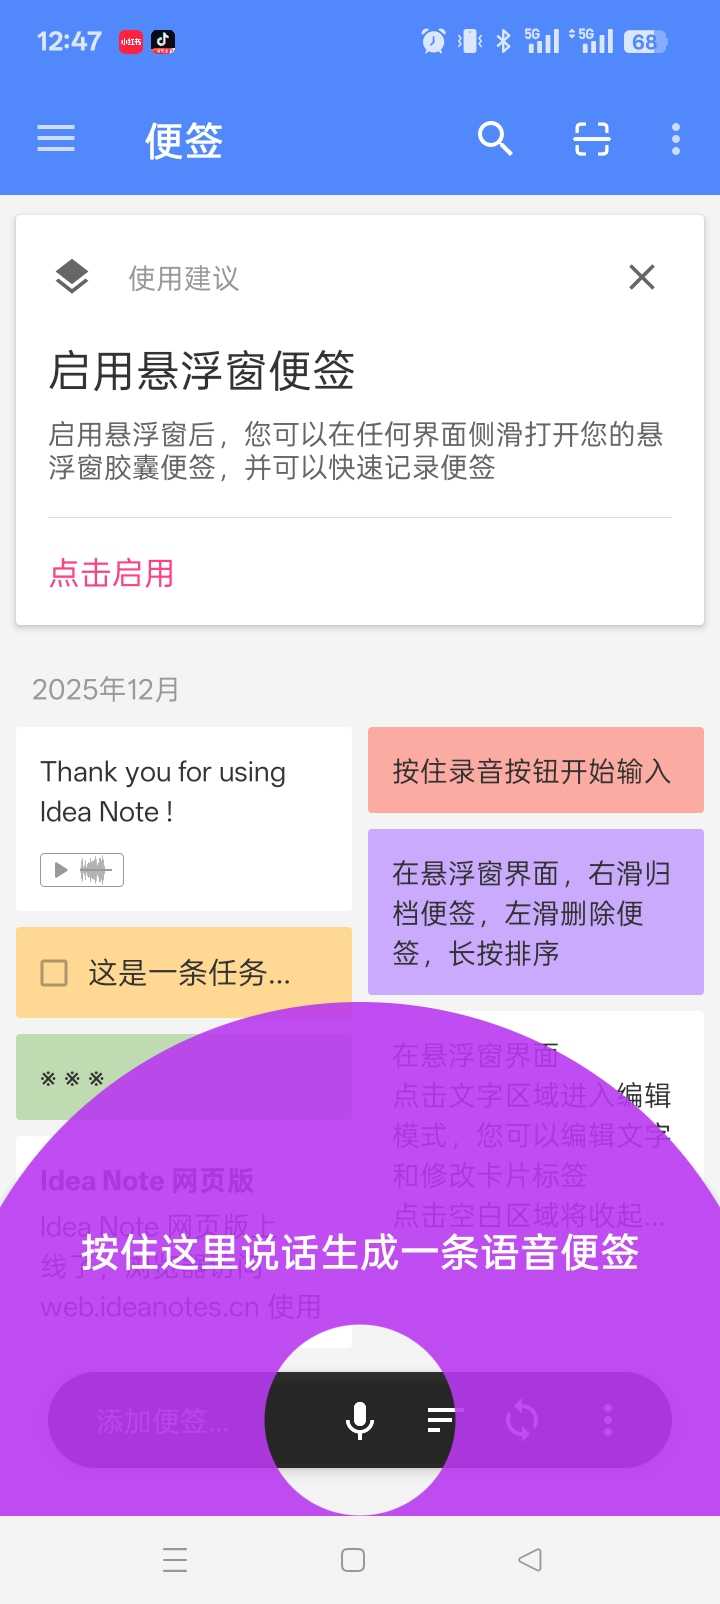Open the bottom bar three-dot menu

pos(607,1420)
